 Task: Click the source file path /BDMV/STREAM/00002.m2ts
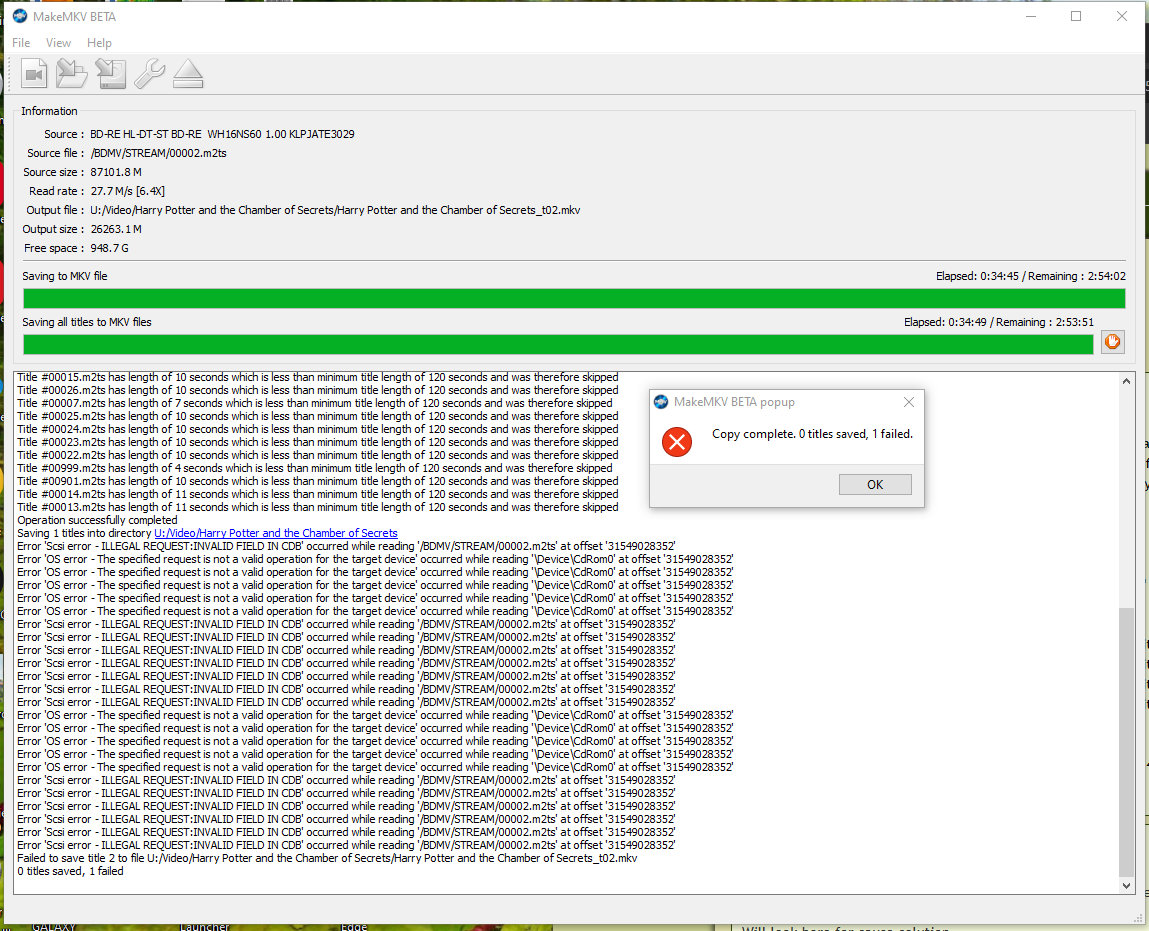158,153
